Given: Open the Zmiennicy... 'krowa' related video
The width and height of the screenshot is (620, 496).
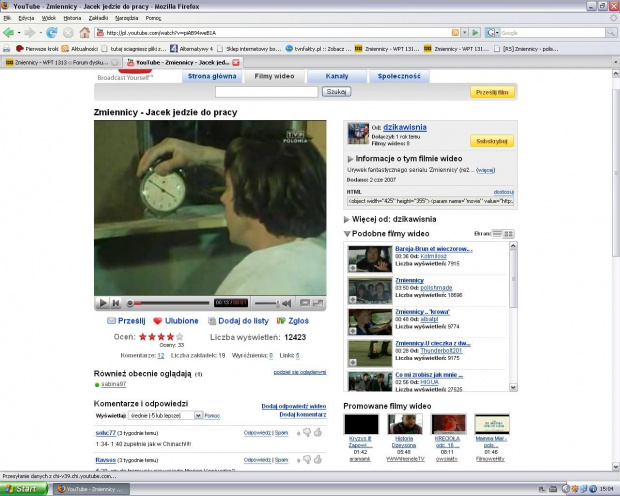Looking at the screenshot, I should (x=422, y=312).
